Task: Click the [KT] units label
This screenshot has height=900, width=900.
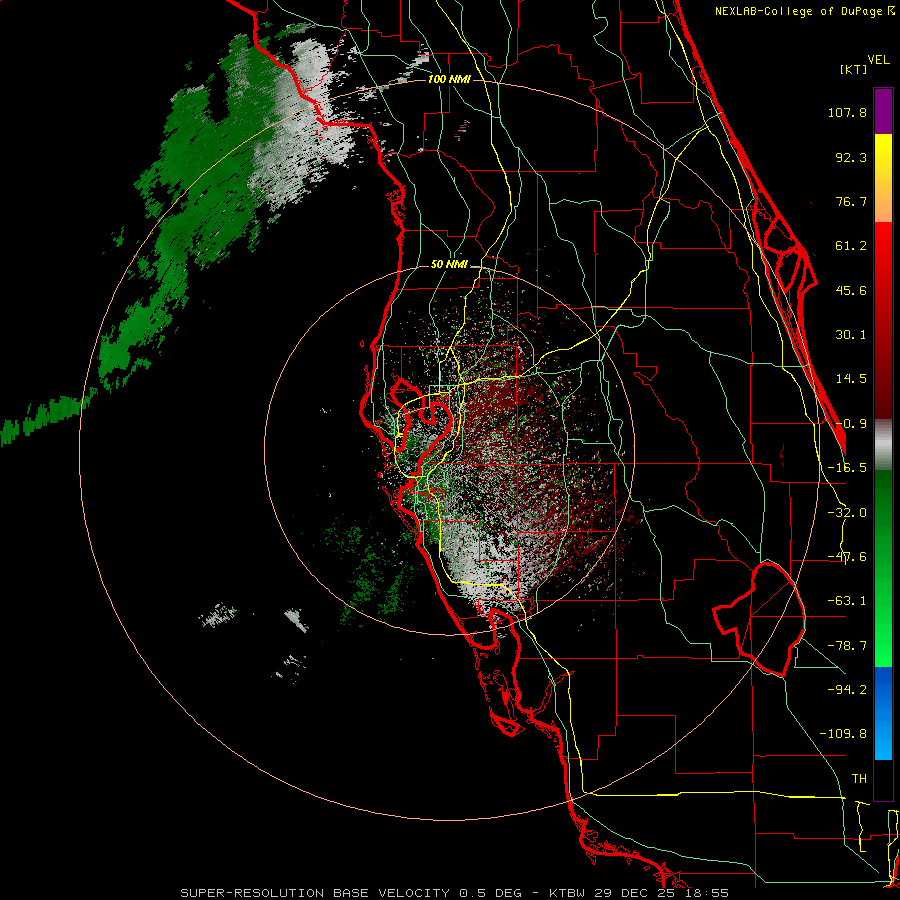Action: (x=854, y=69)
